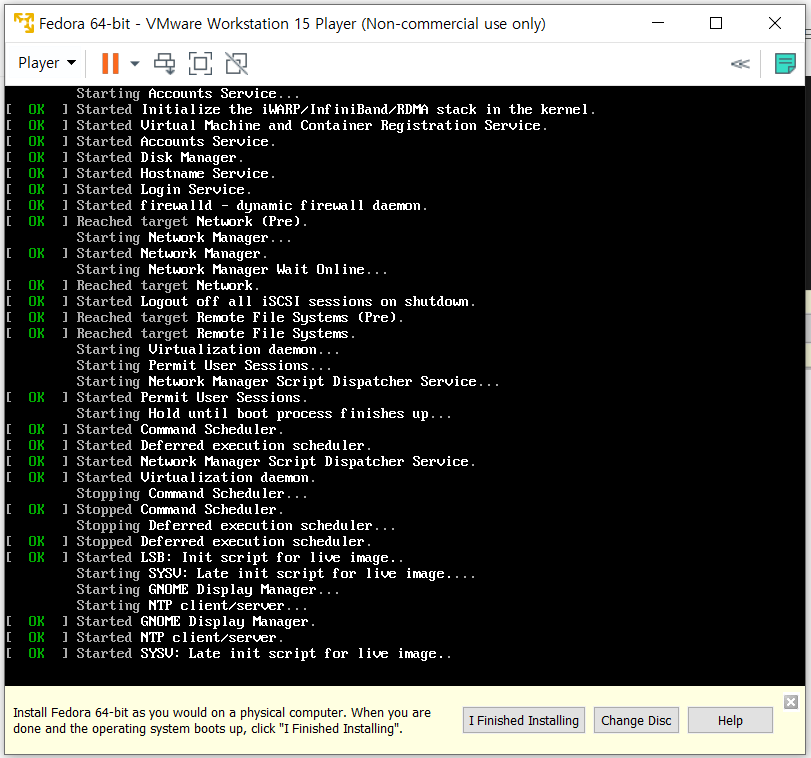Click 'Started Command Scheduler' line

coord(145,430)
